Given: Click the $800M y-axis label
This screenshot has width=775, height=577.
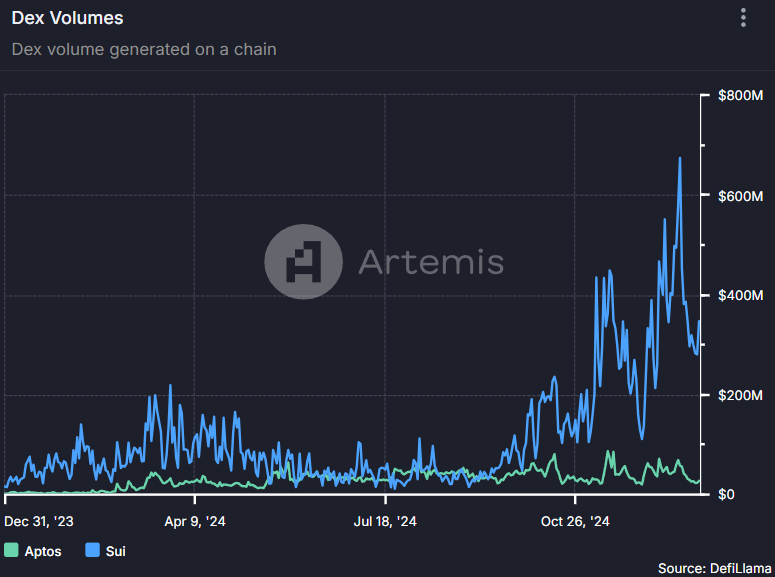Looking at the screenshot, I should point(741,96).
